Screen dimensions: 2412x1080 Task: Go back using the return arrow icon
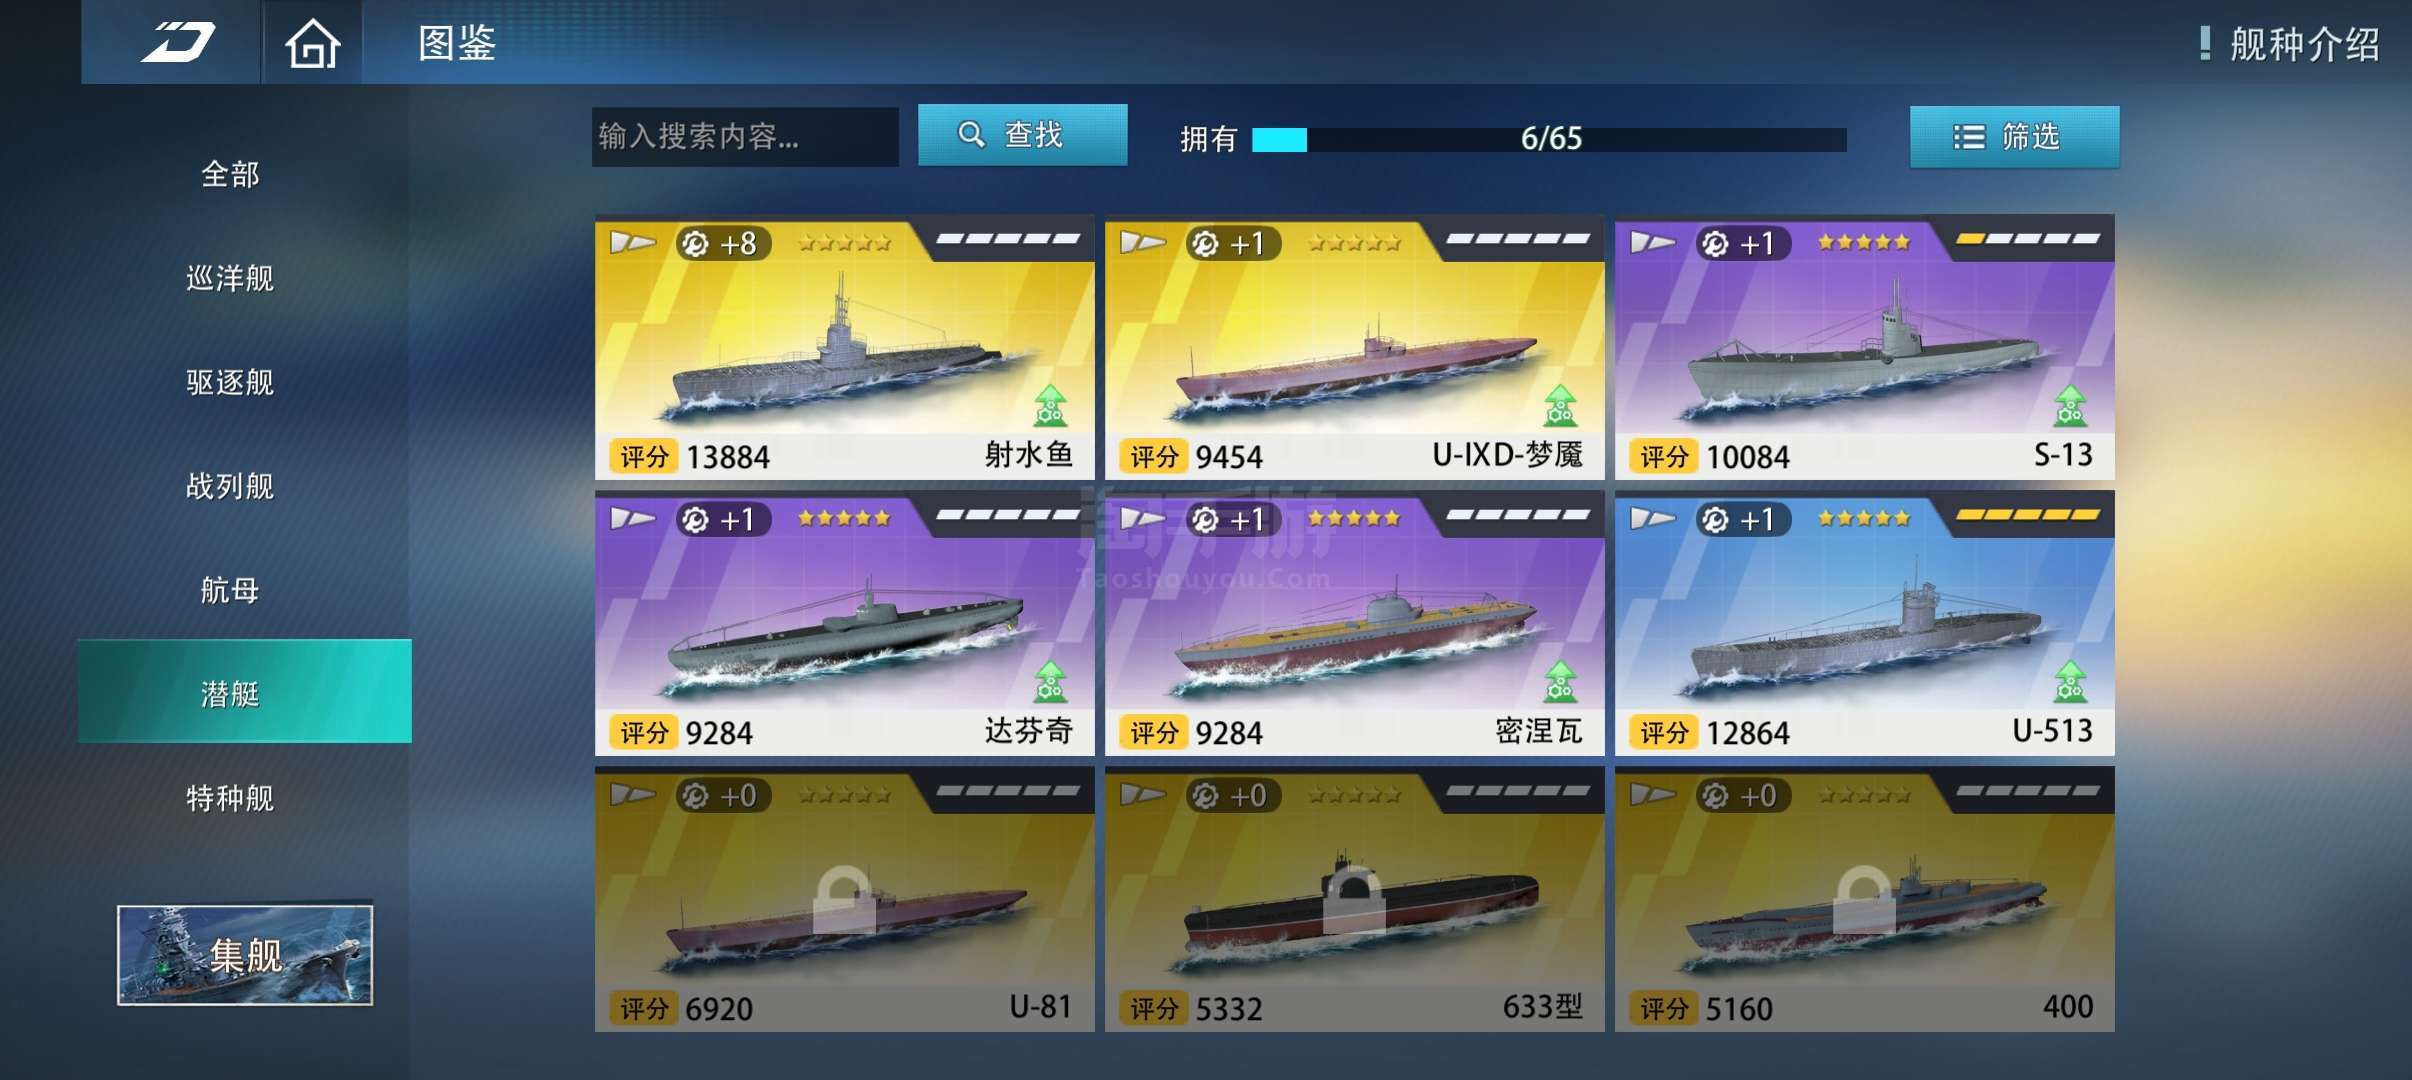tap(178, 43)
